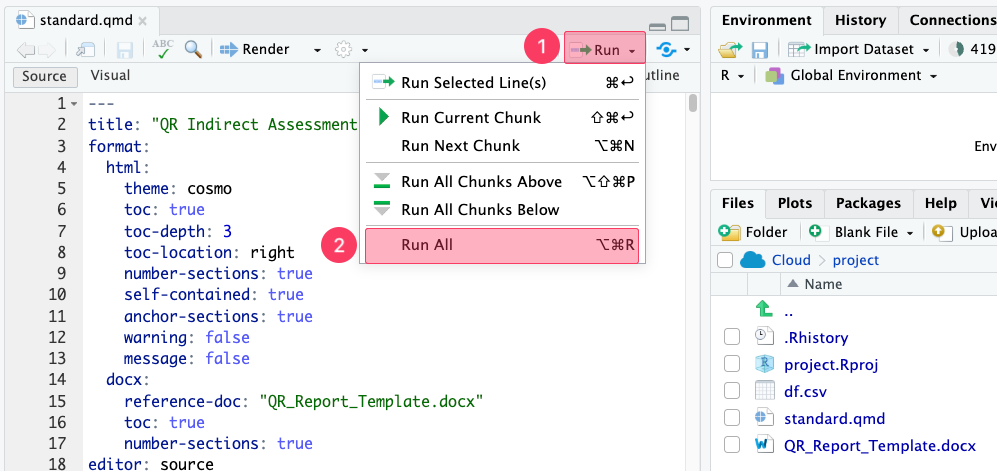The width and height of the screenshot is (997, 471).
Task: Choose Run All from the Run menu
Action: (x=501, y=245)
